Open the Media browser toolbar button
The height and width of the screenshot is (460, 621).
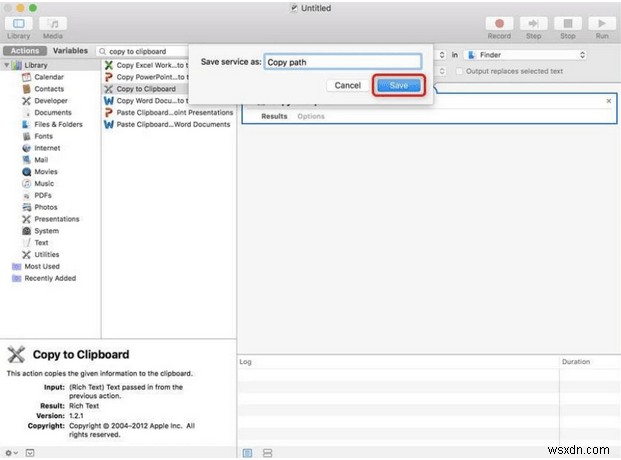tap(53, 24)
